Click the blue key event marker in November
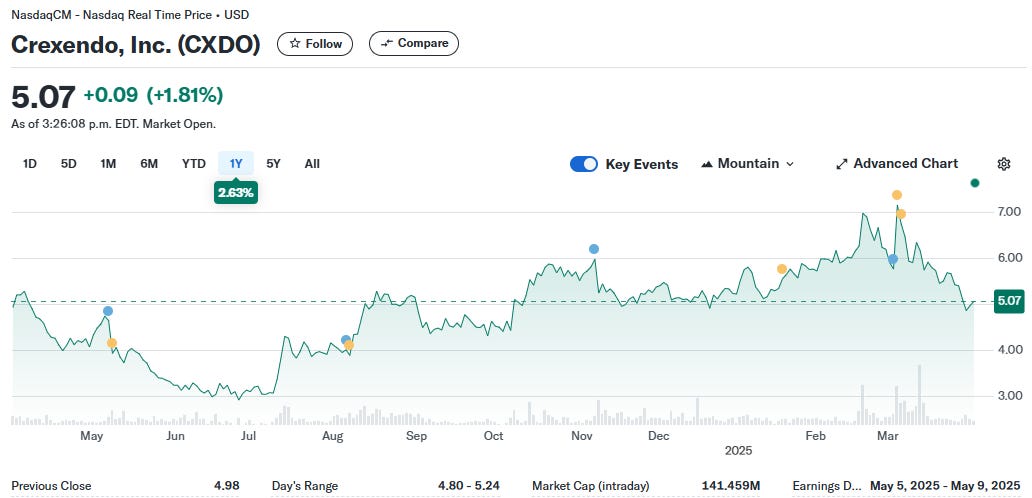The width and height of the screenshot is (1032, 498). coord(594,249)
